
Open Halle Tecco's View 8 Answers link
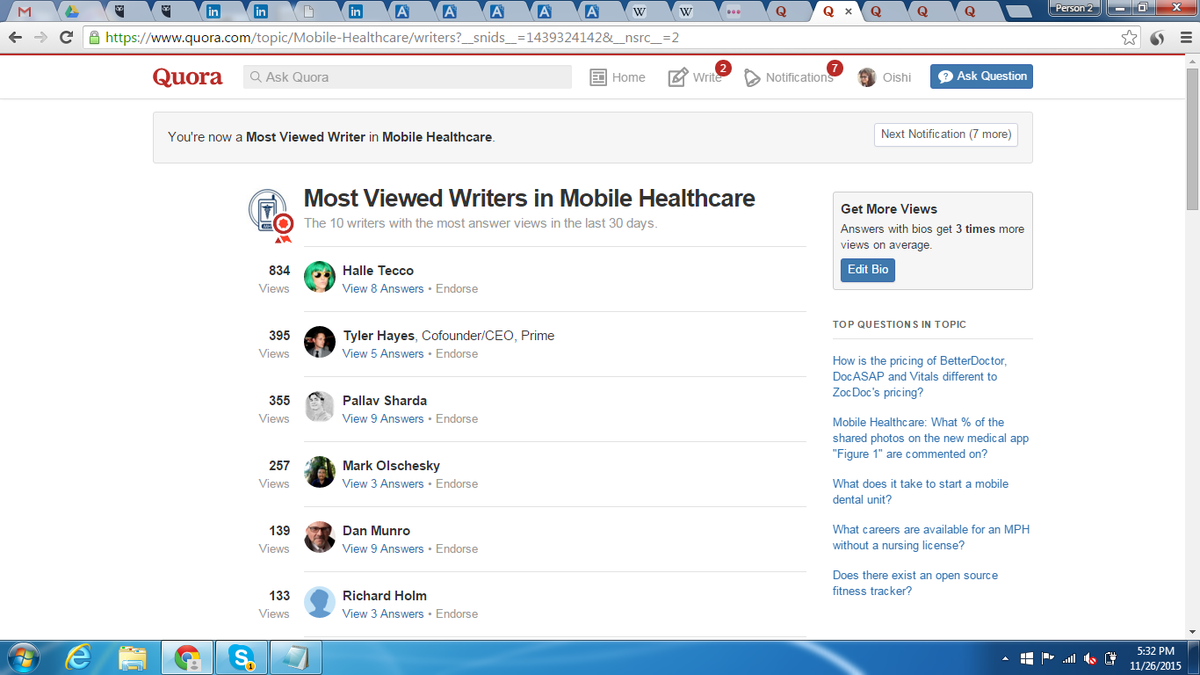[383, 289]
